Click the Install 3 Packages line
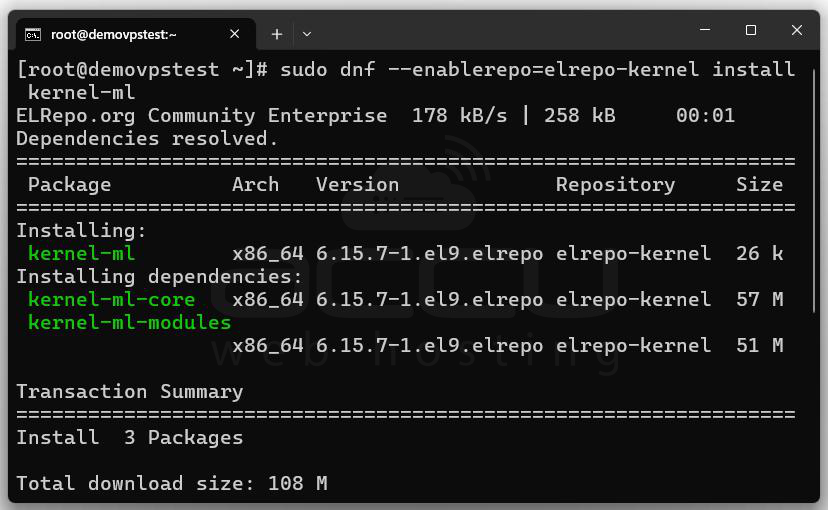The image size is (828, 510). (129, 438)
